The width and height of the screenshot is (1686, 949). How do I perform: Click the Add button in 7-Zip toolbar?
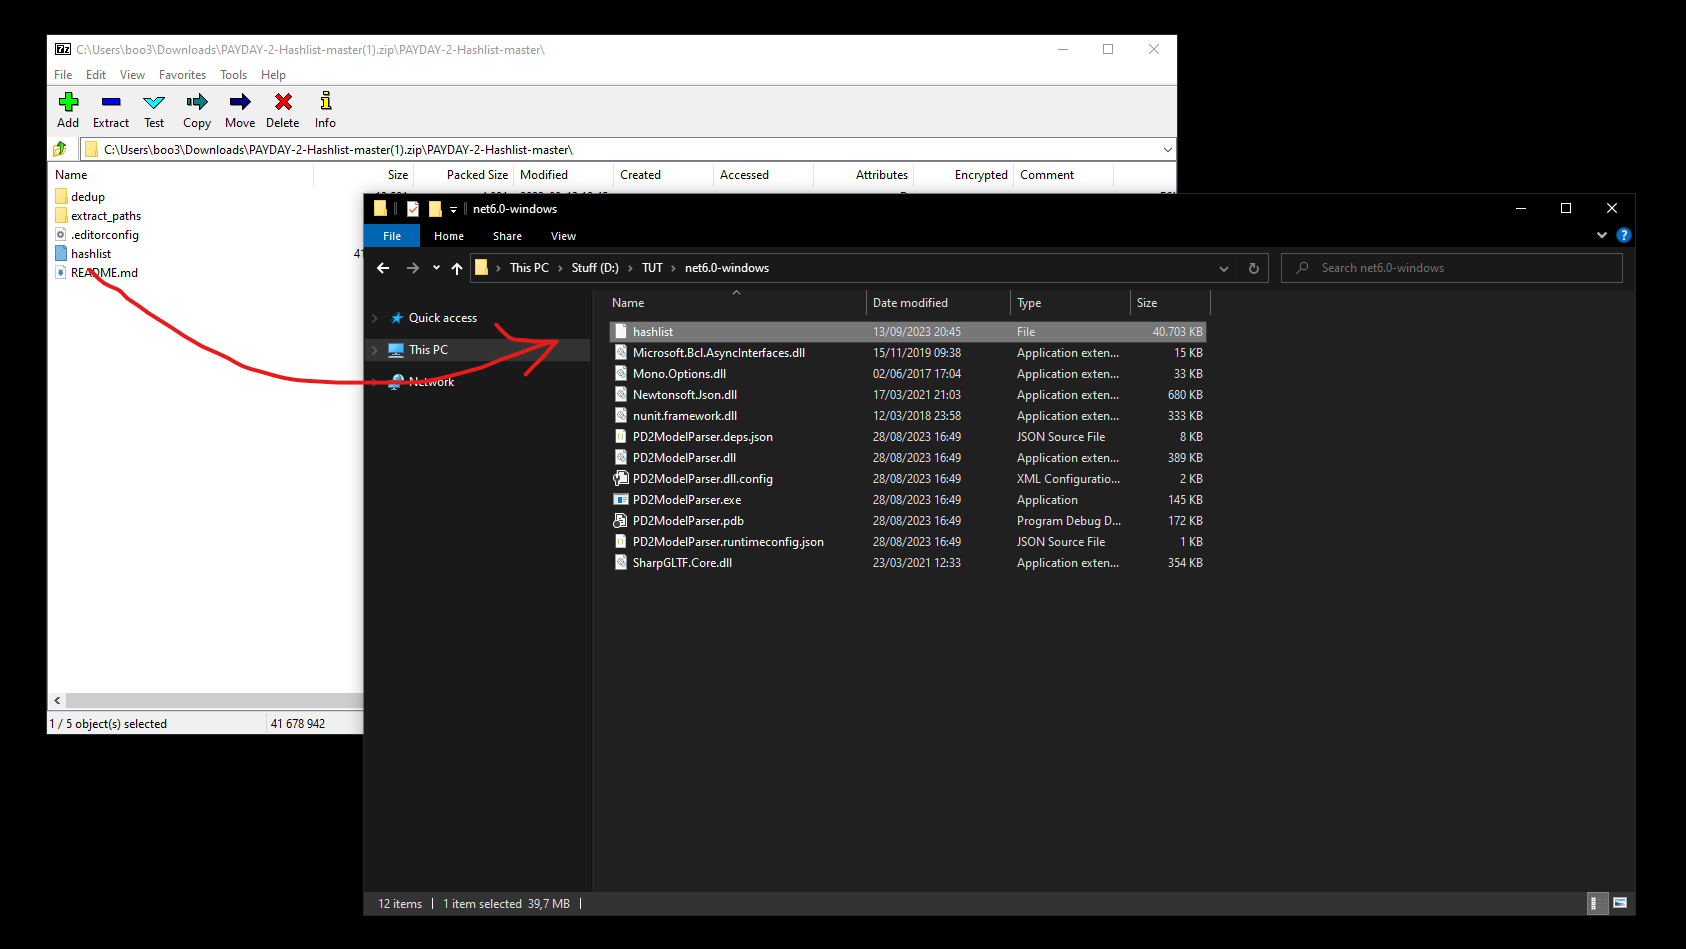[x=68, y=110]
